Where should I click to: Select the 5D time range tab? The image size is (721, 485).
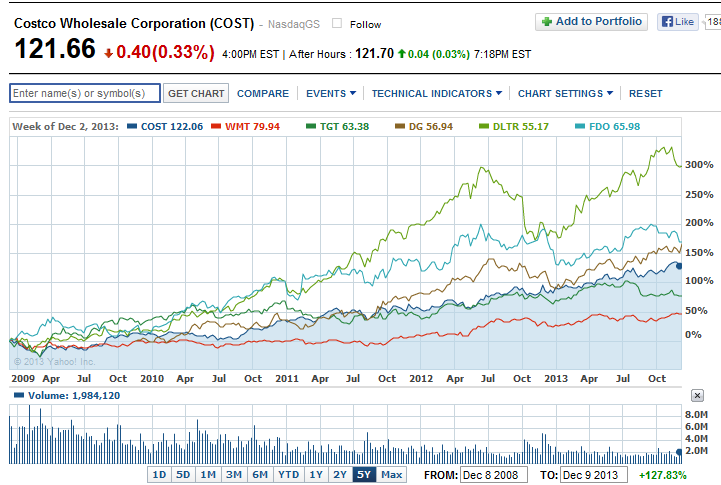point(183,475)
